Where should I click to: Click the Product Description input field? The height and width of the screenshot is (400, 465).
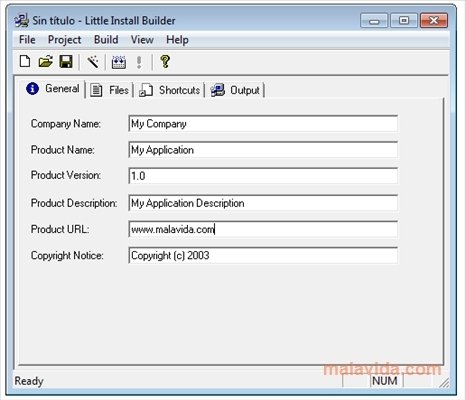tap(263, 203)
